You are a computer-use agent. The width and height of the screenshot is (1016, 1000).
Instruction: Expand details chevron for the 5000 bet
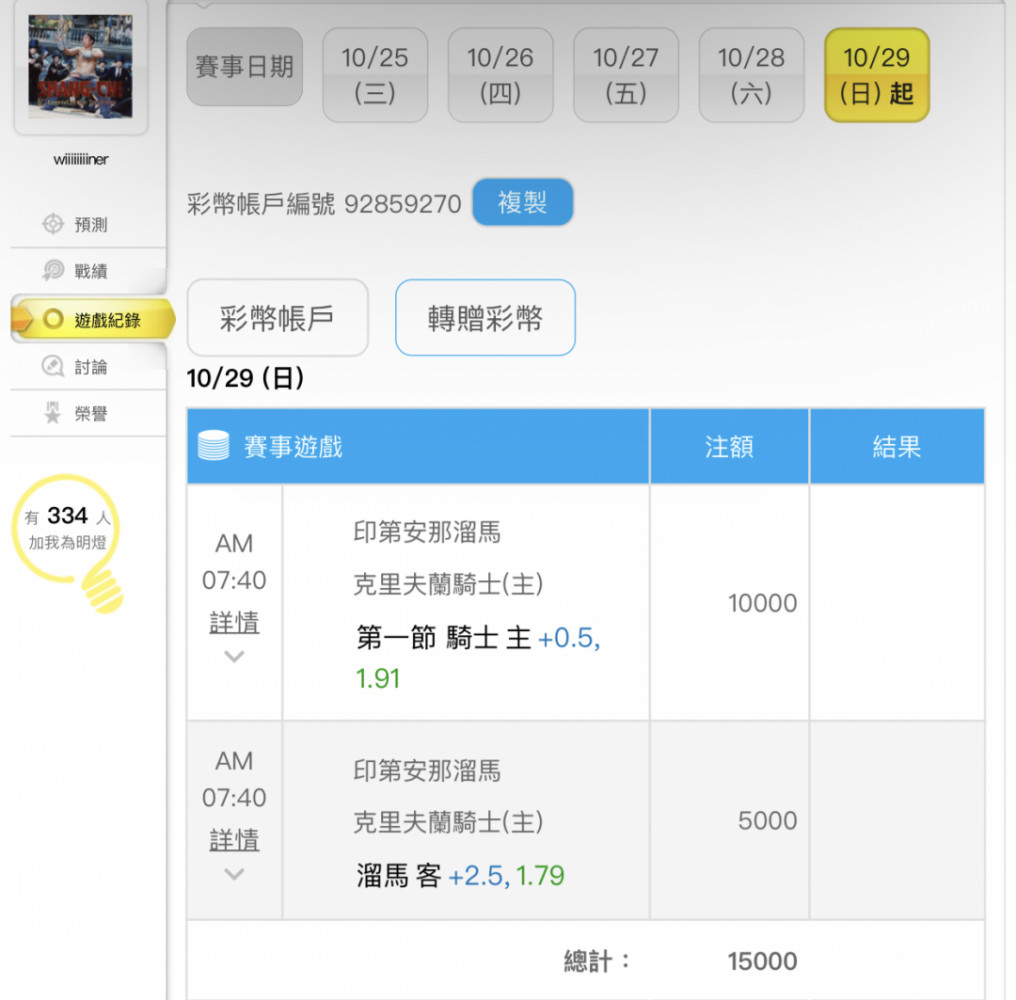point(234,874)
